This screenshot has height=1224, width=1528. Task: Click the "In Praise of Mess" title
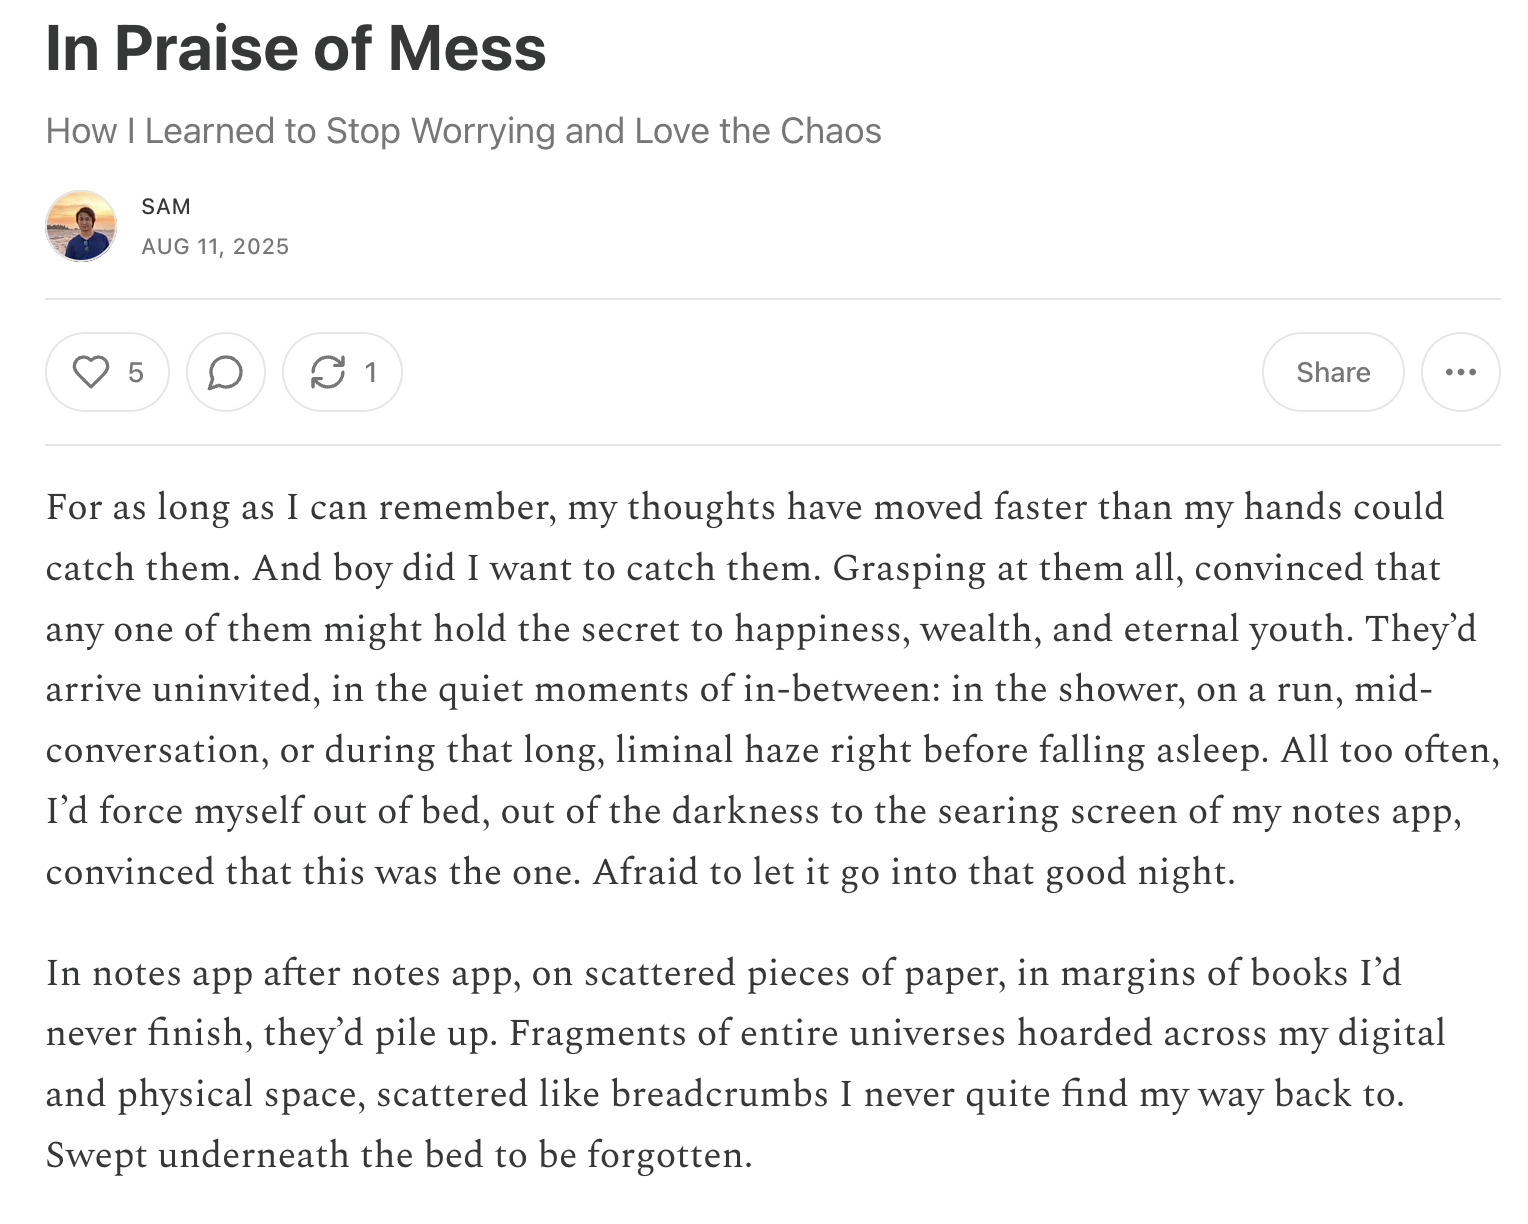tap(296, 48)
